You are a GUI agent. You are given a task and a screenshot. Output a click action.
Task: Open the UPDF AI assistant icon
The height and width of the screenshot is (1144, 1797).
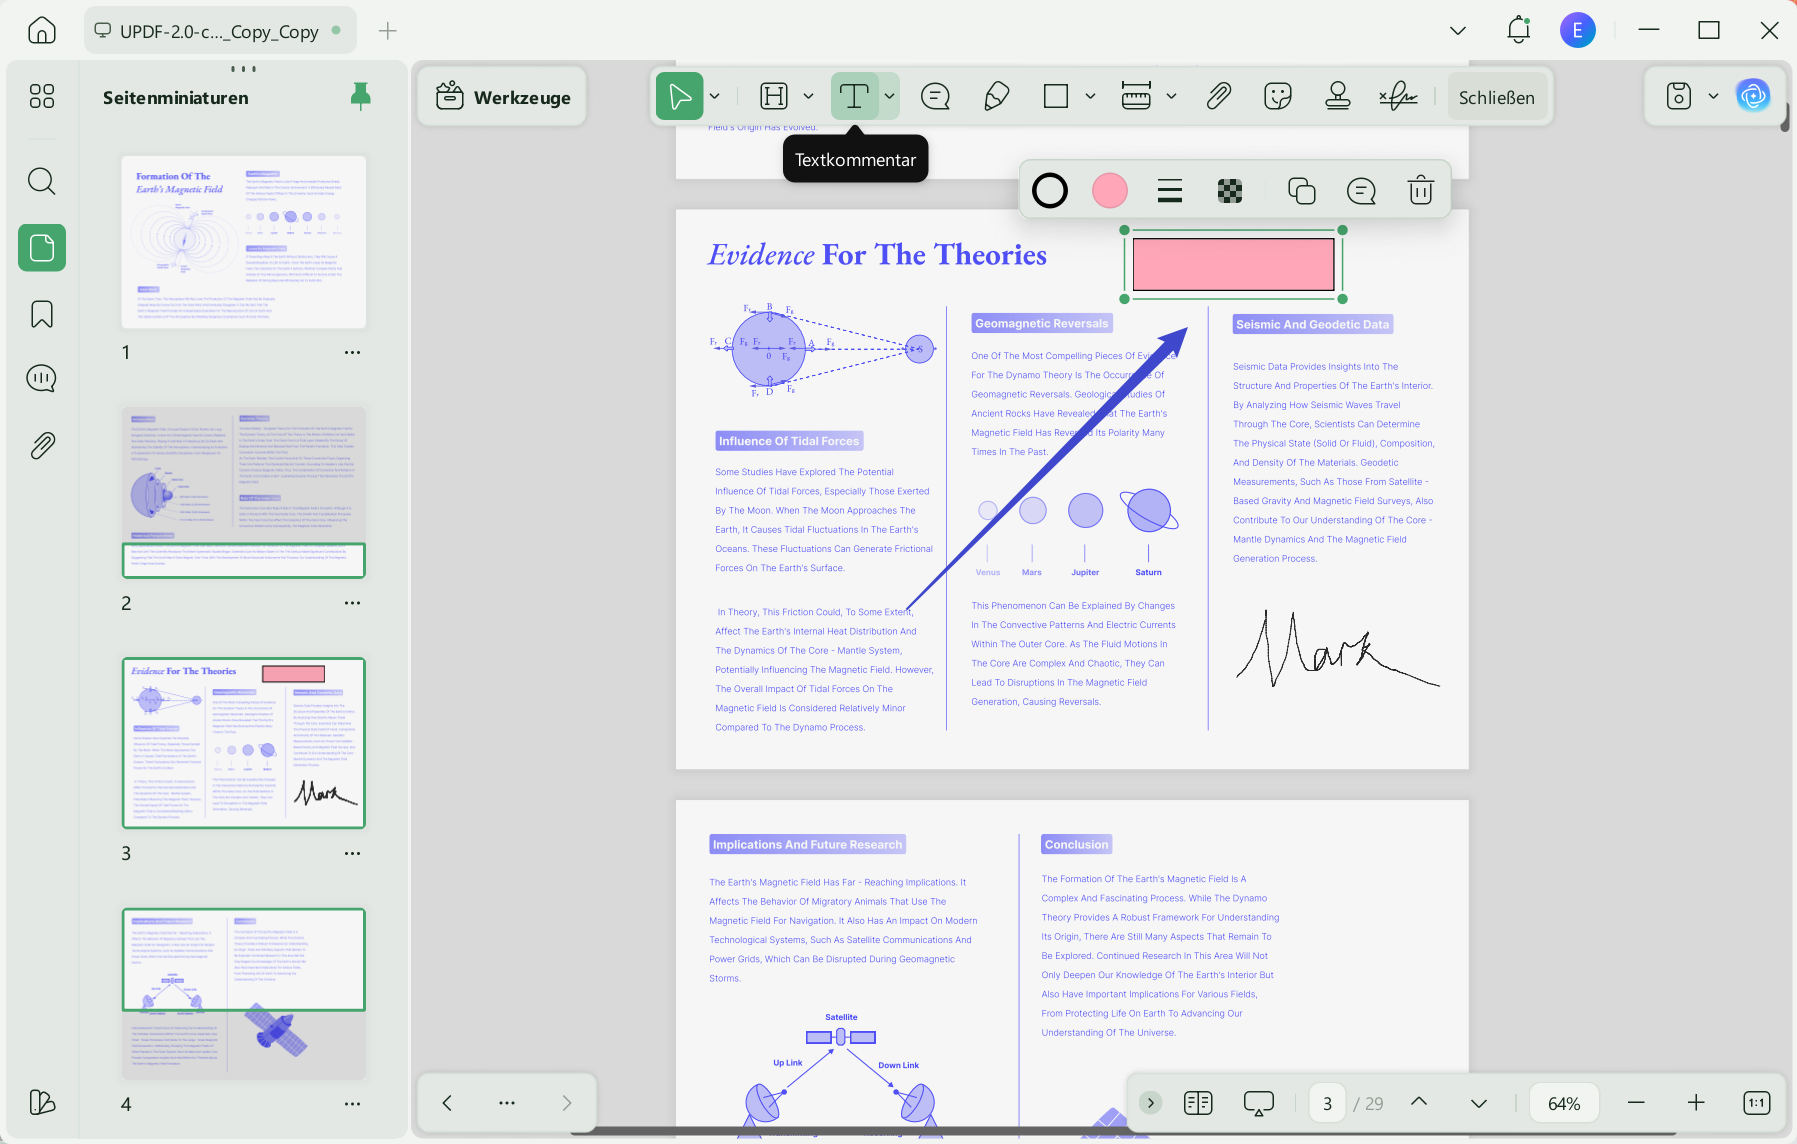point(1753,96)
